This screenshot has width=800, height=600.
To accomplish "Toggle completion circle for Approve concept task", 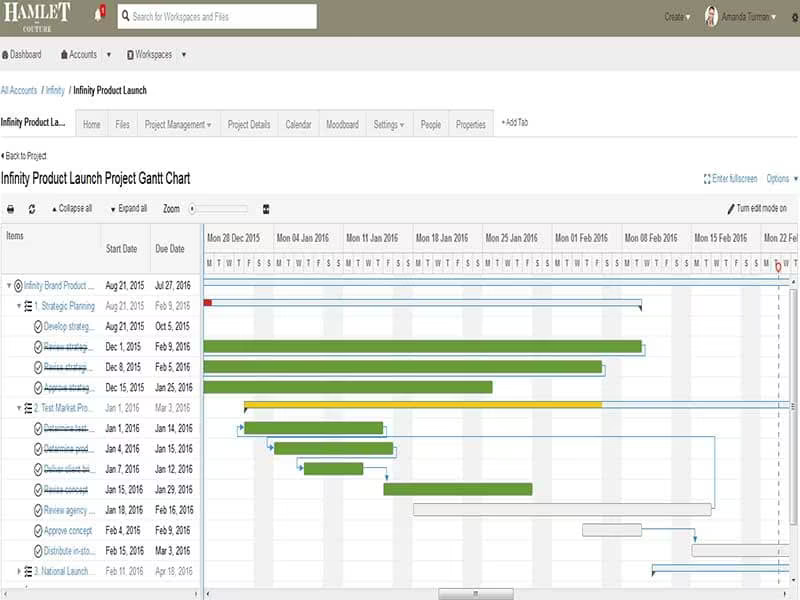I will (38, 531).
